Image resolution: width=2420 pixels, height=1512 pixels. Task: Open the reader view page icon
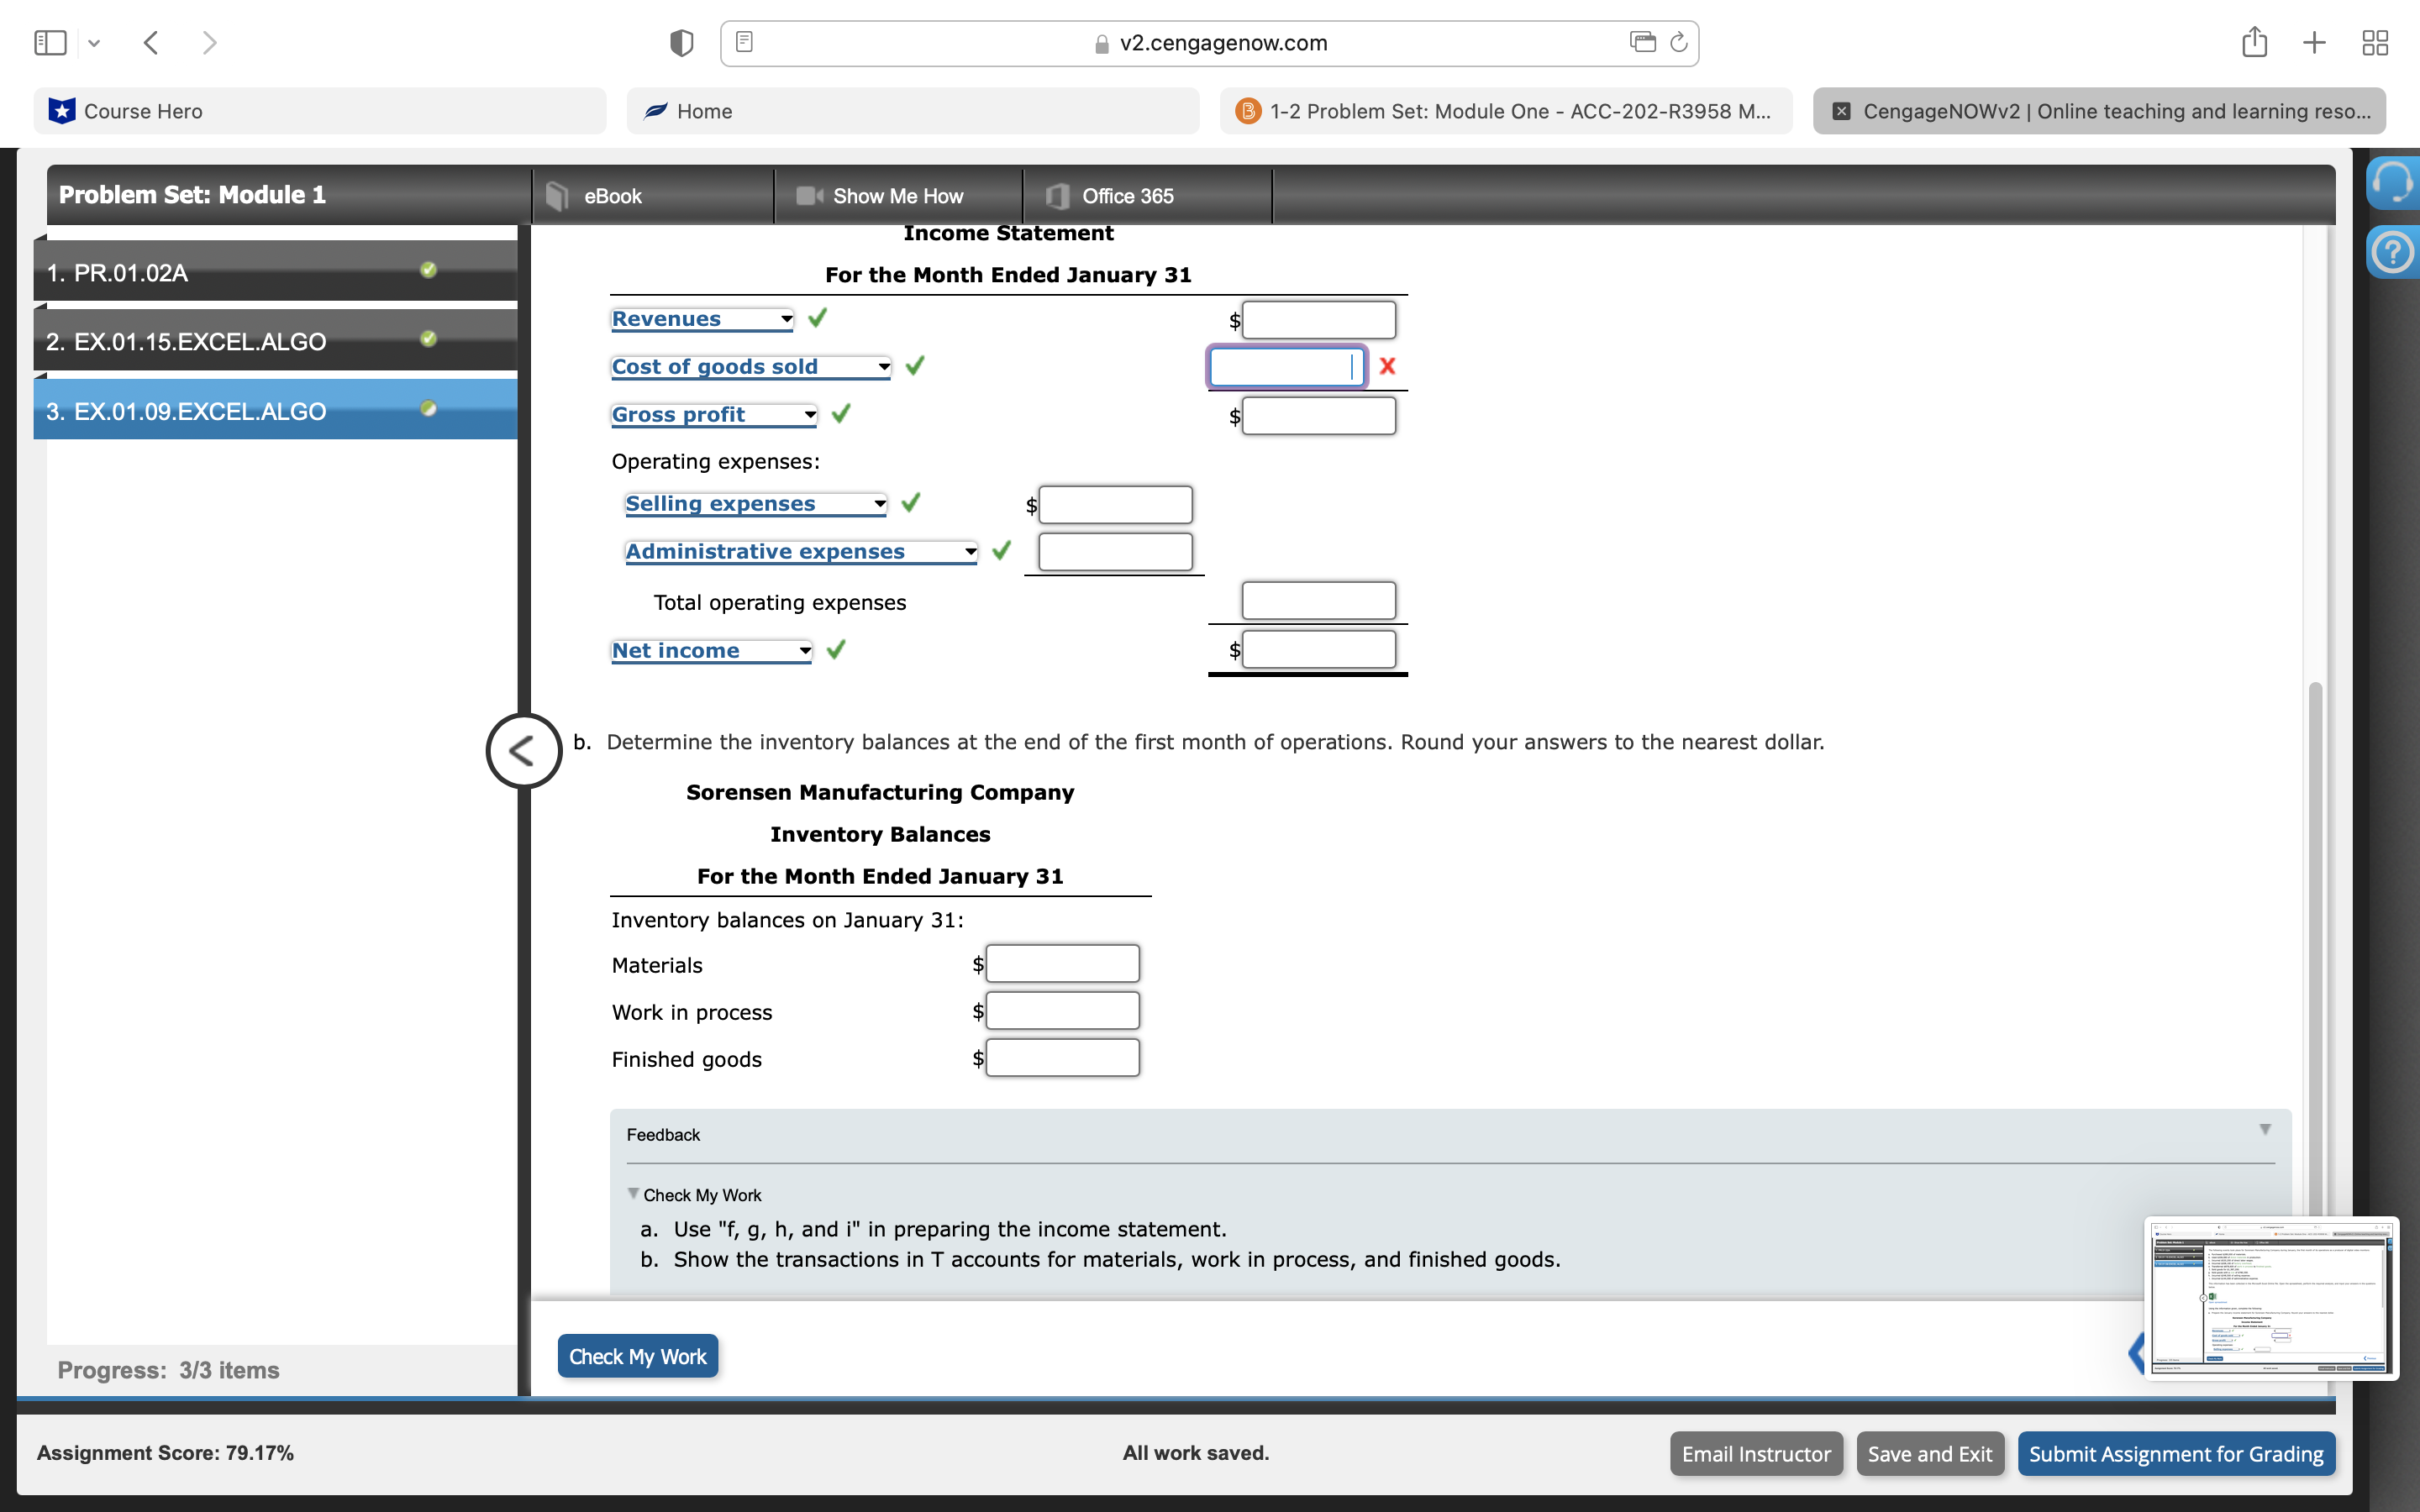click(x=744, y=42)
